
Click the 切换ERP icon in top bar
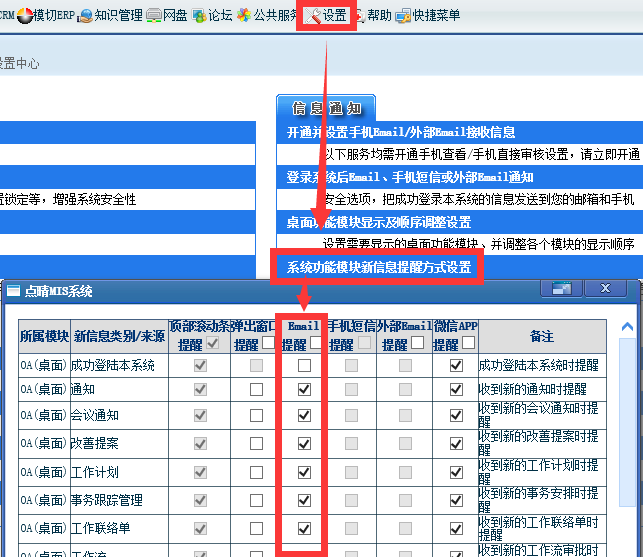tap(24, 15)
